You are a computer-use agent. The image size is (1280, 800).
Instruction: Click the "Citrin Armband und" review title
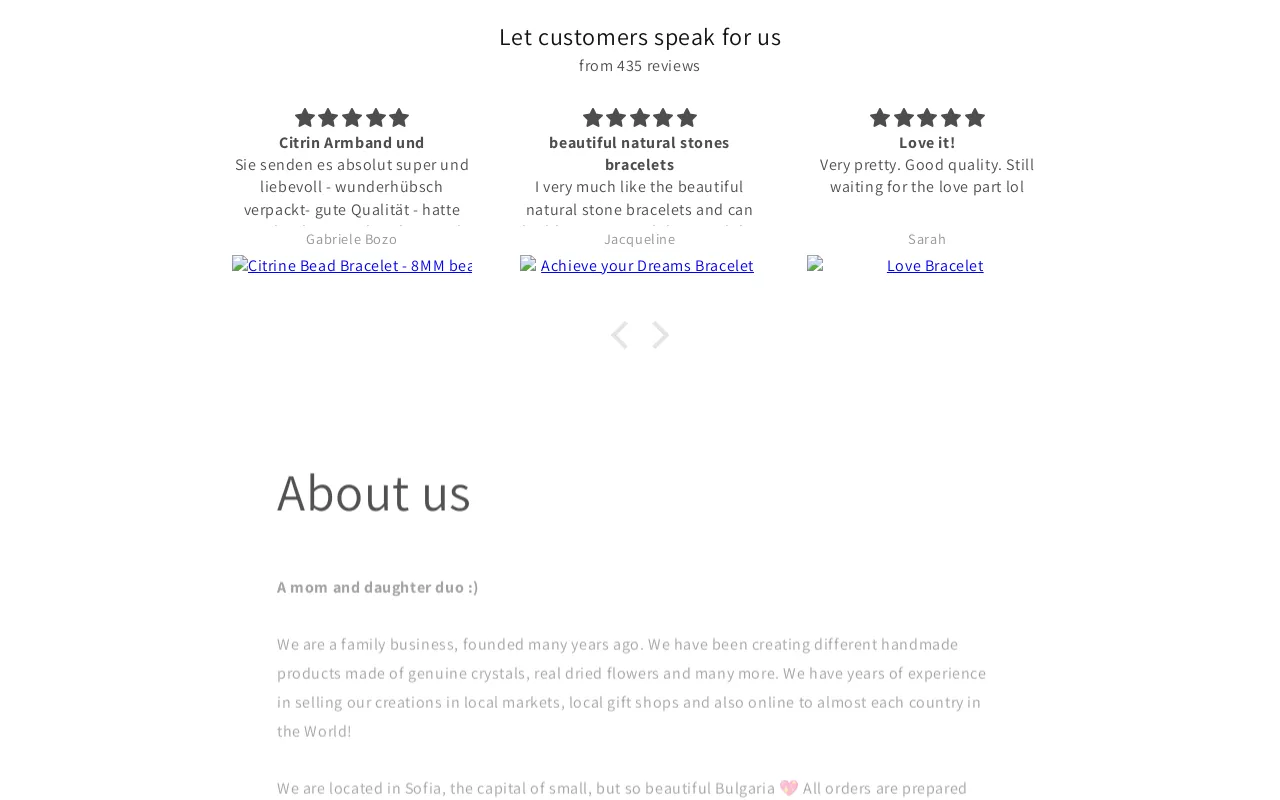click(352, 143)
